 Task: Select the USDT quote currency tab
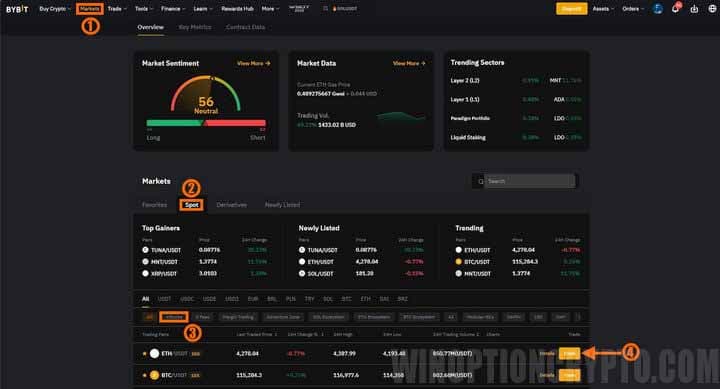(164, 299)
